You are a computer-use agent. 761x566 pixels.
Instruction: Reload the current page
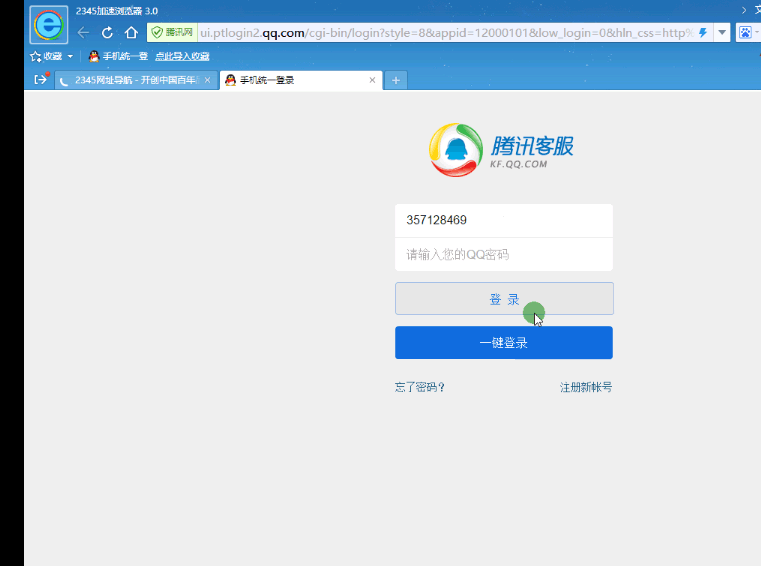[x=107, y=33]
